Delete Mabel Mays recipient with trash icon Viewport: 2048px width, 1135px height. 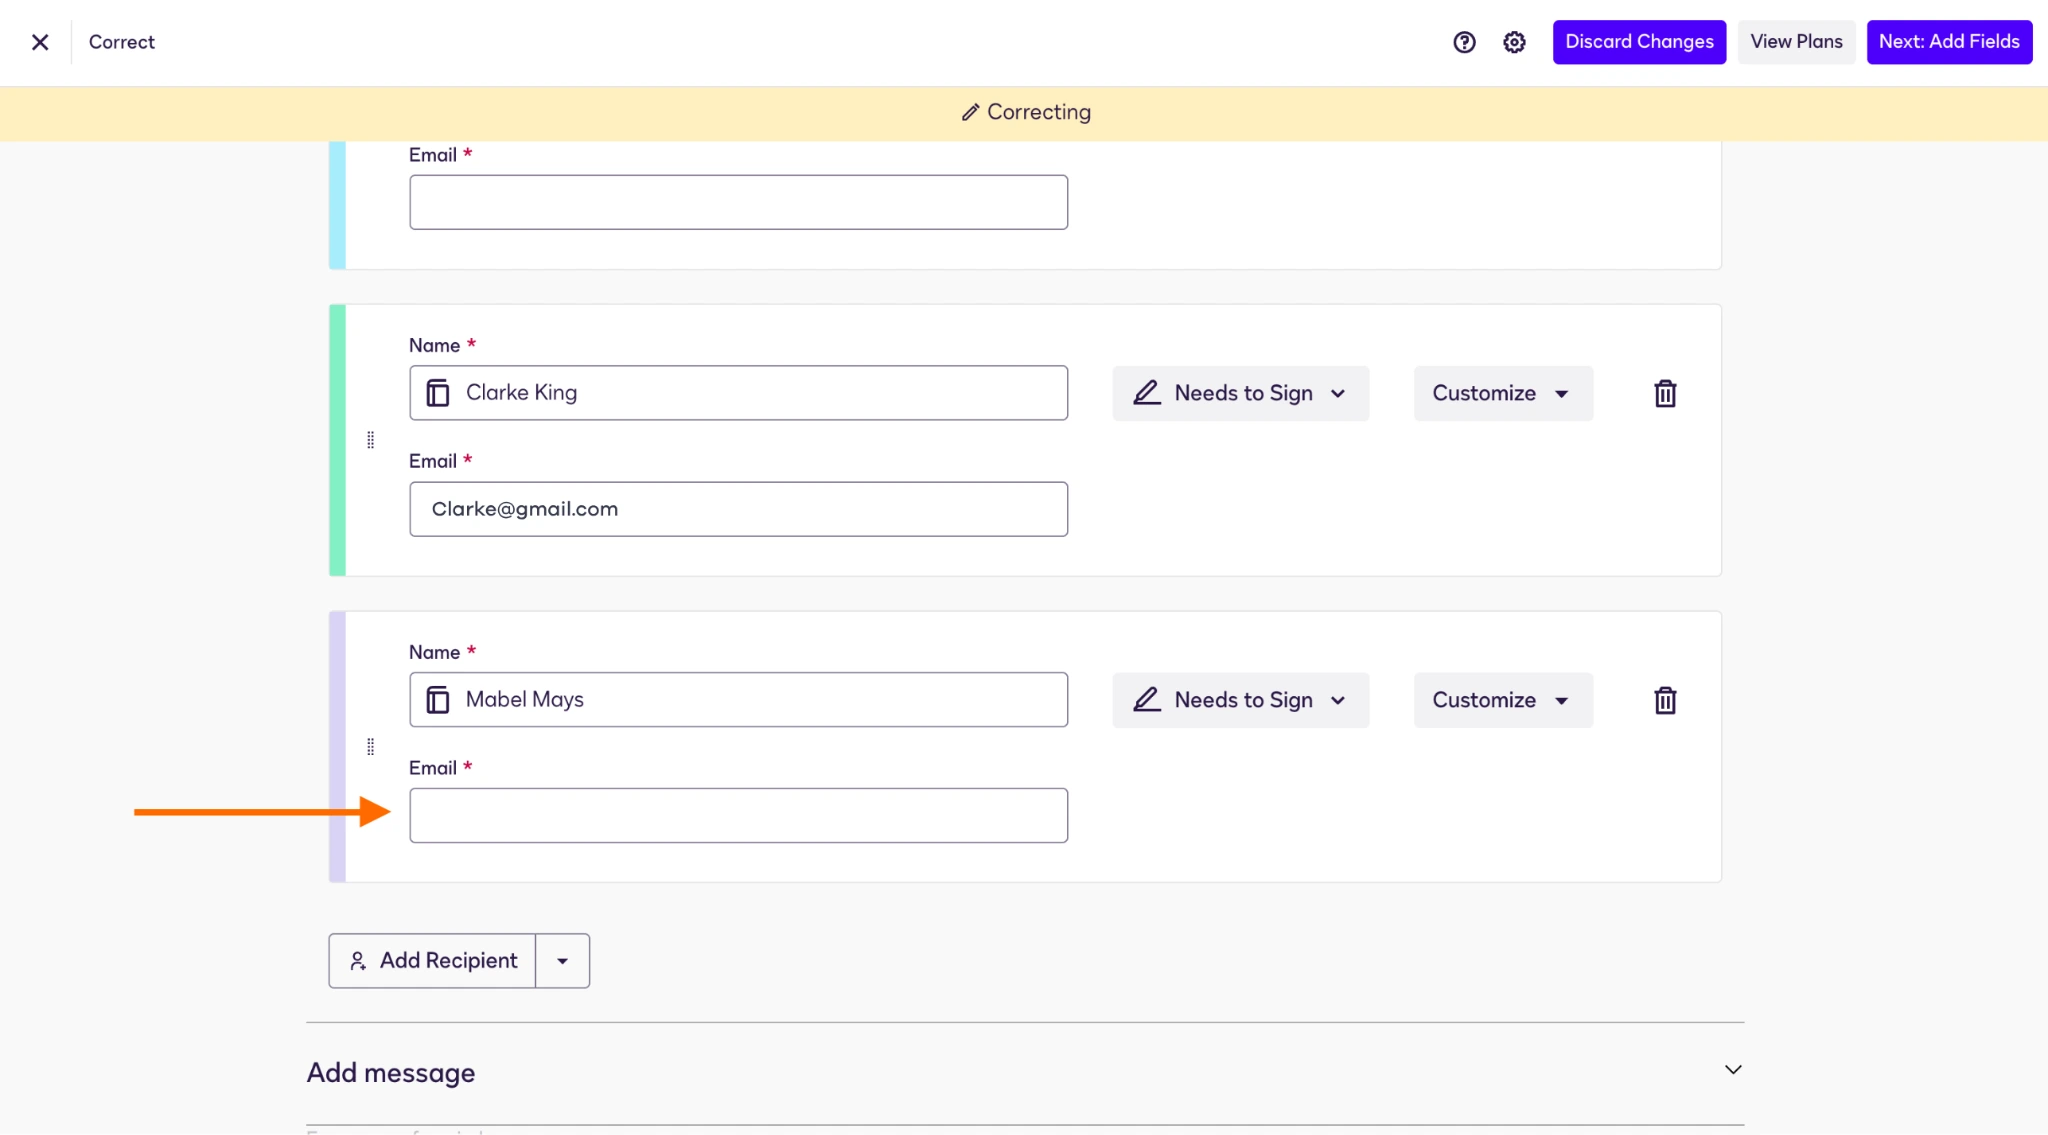click(x=1665, y=700)
